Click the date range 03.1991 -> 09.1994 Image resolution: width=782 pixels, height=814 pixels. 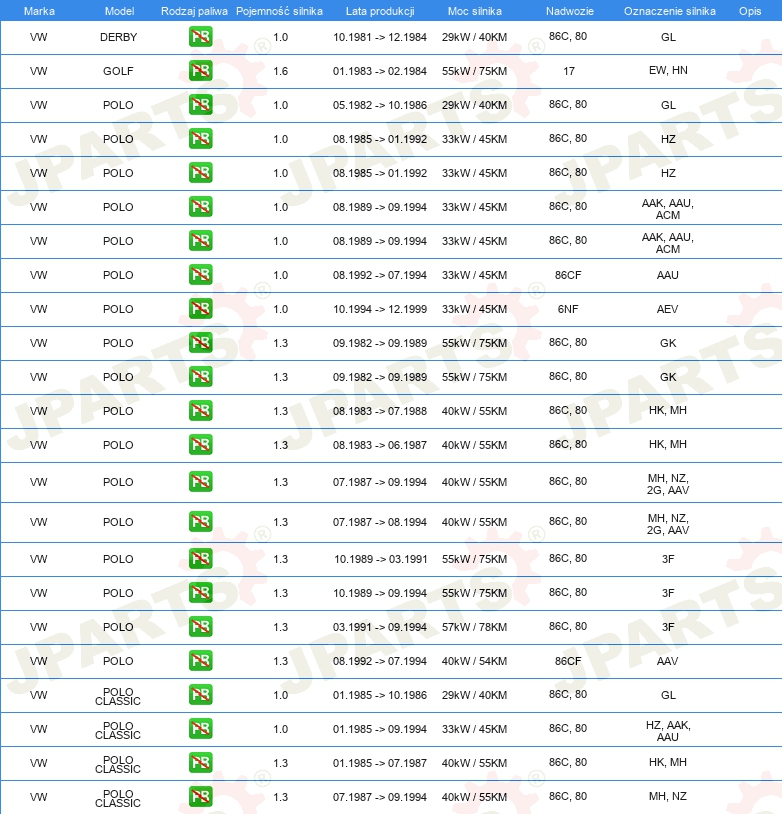[x=380, y=627]
